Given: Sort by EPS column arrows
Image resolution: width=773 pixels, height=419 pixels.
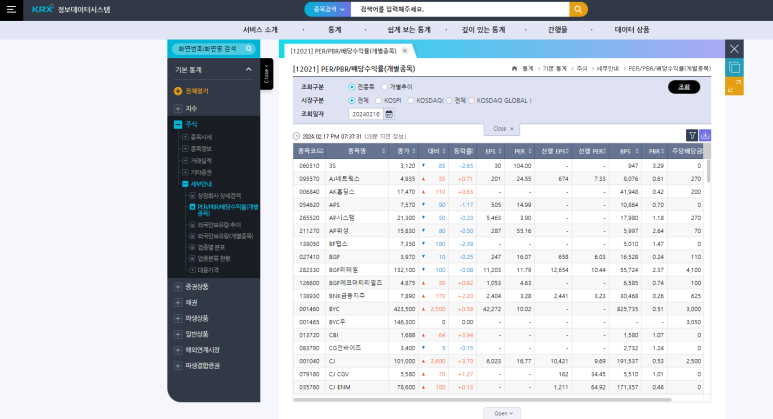Looking at the screenshot, I should 500,151.
